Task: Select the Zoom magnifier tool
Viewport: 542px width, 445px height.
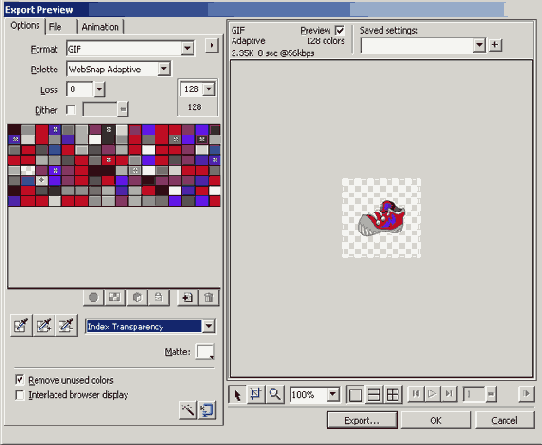Action: 275,394
